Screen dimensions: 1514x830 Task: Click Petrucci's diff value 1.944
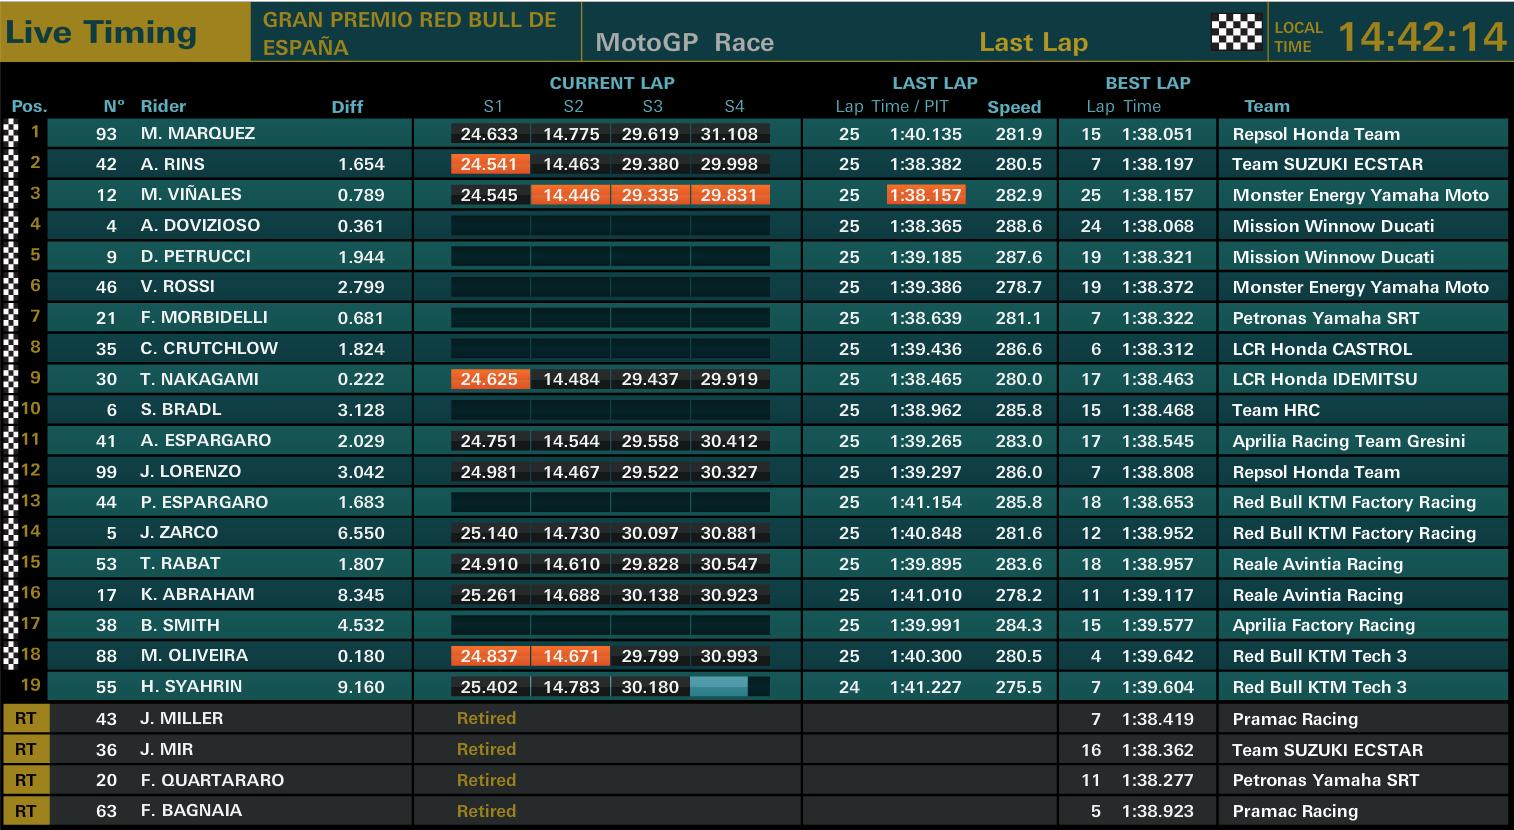(x=361, y=256)
